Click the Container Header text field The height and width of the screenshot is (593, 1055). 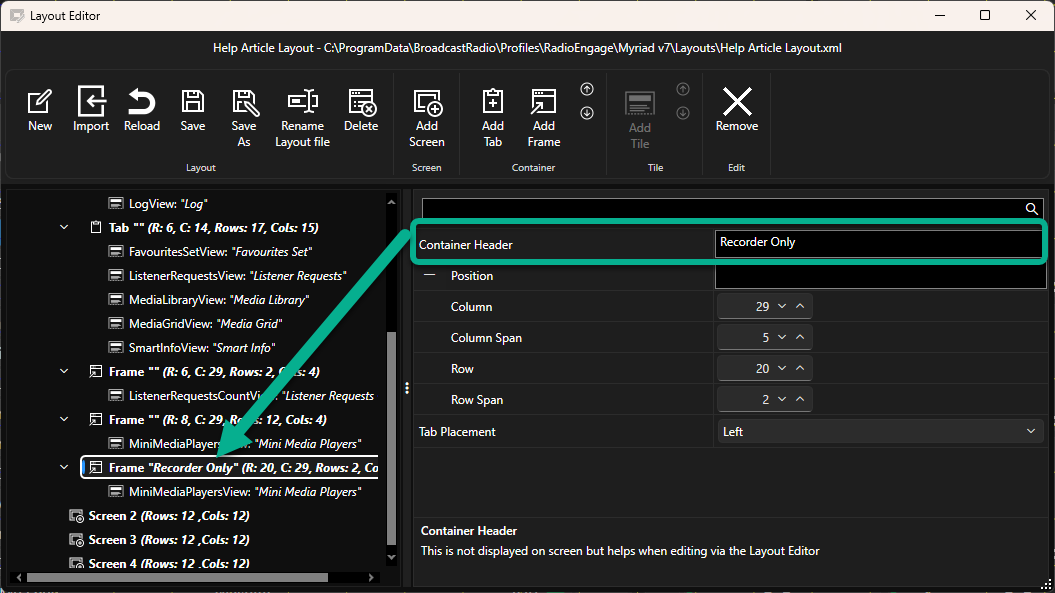[x=878, y=242]
